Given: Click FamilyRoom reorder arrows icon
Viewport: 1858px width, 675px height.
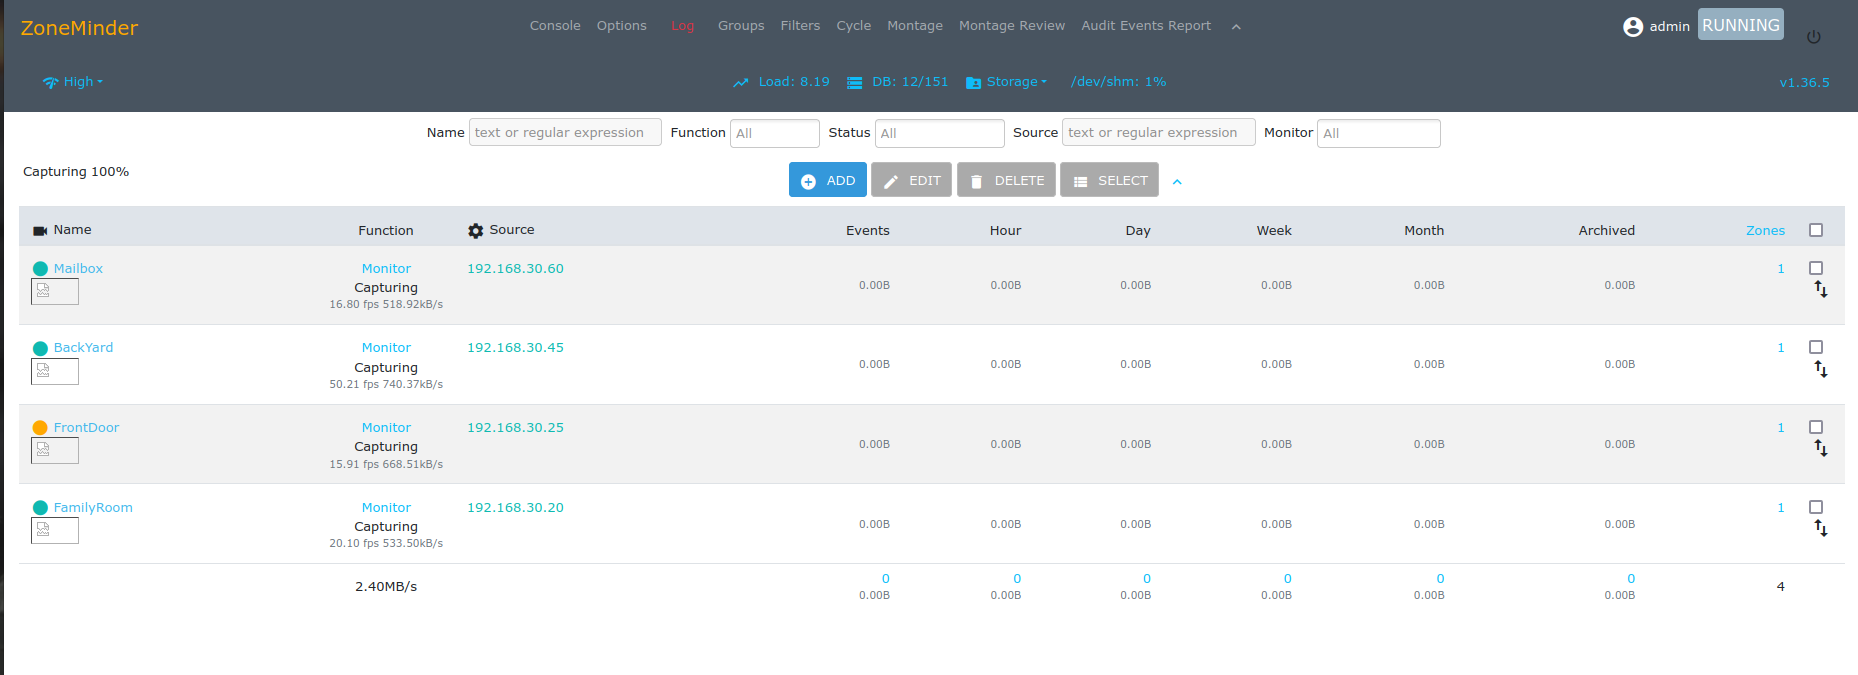Looking at the screenshot, I should (x=1821, y=529).
